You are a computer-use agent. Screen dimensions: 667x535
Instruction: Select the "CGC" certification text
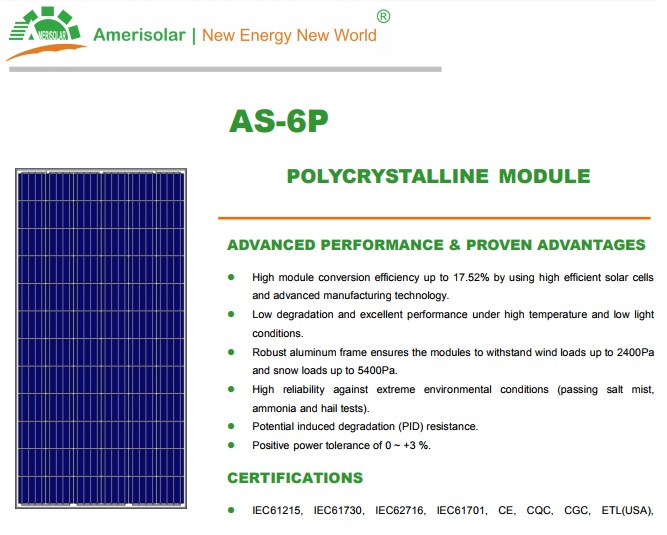(576, 510)
